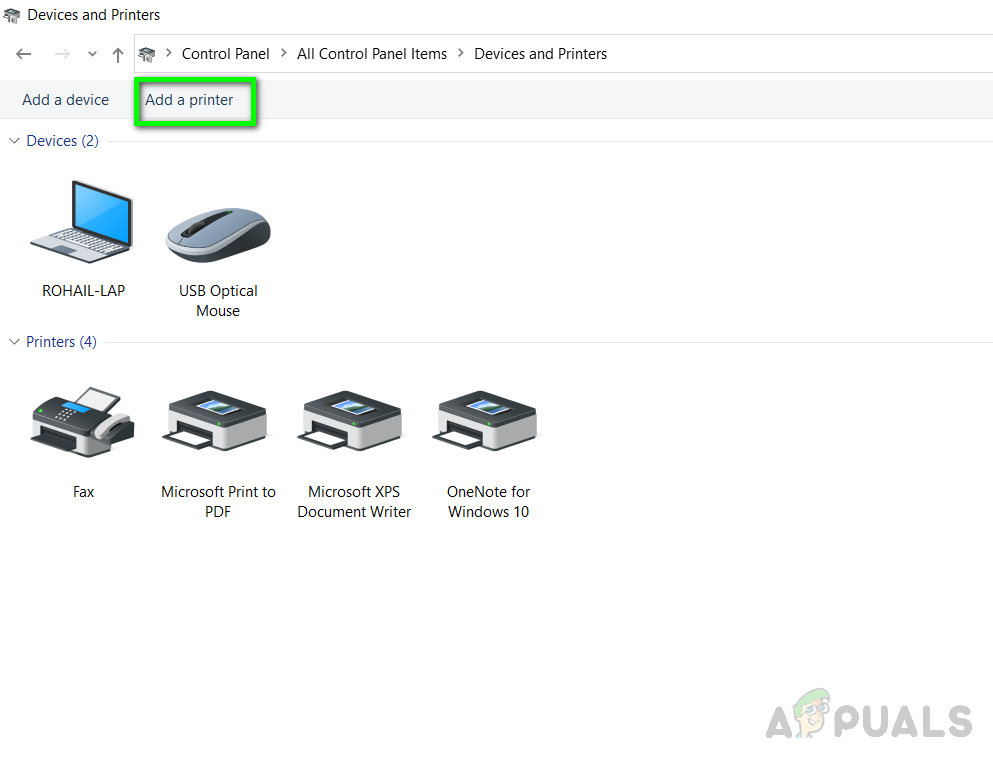The height and width of the screenshot is (768, 993).
Task: Select the Fax printer icon
Action: click(83, 422)
